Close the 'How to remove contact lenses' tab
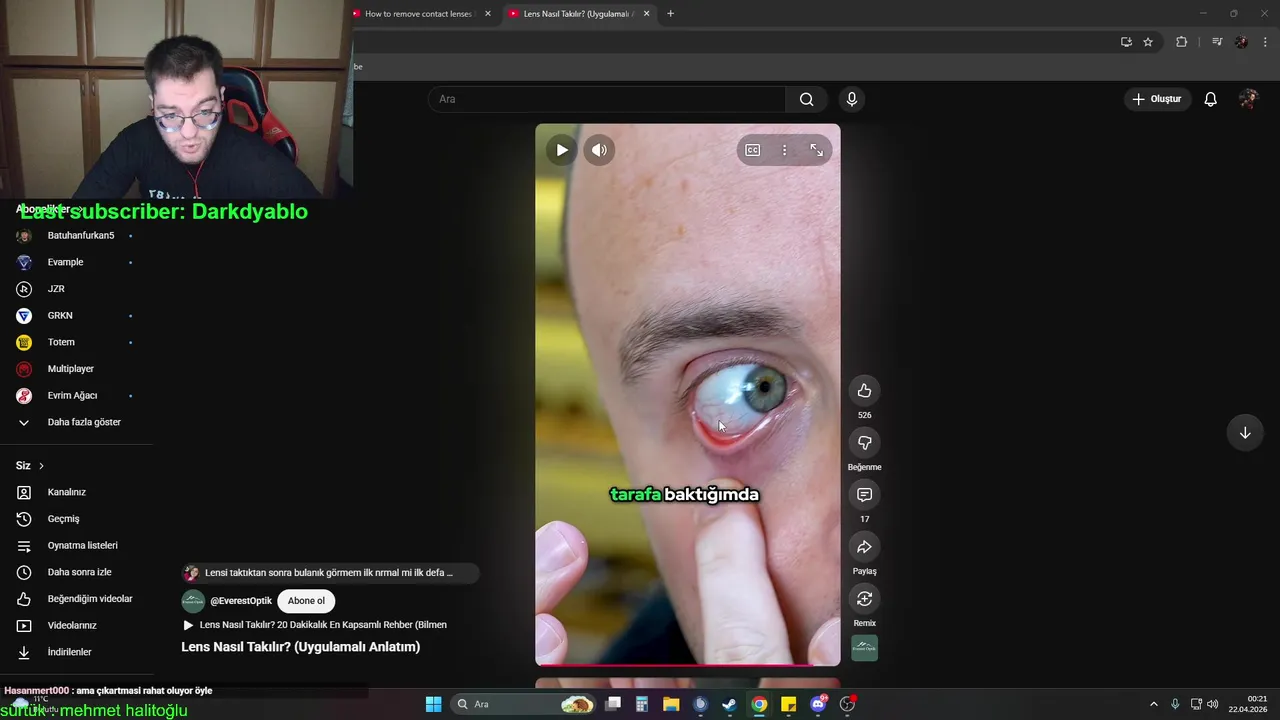The height and width of the screenshot is (720, 1280). pos(488,14)
